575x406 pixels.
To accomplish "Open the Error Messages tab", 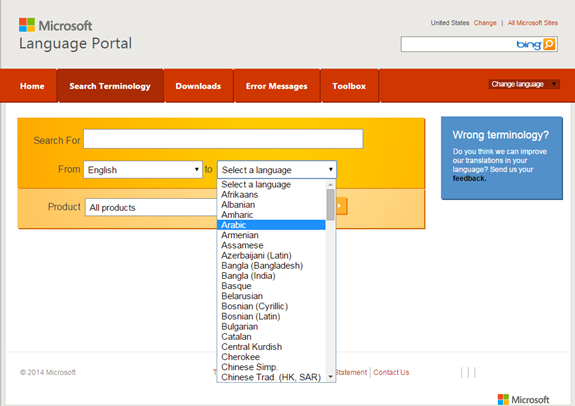I will pos(276,86).
